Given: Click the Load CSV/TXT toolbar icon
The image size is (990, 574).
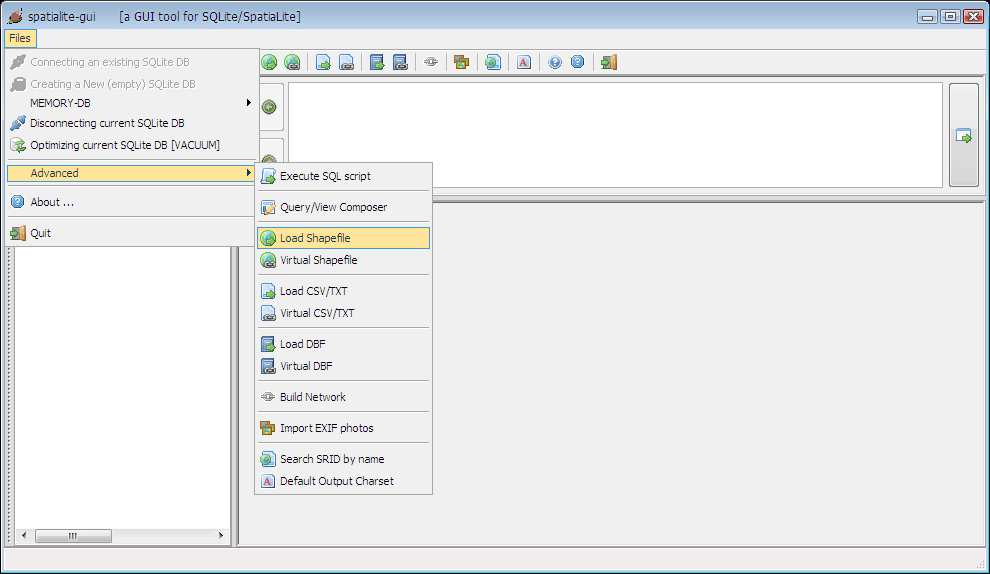Looking at the screenshot, I should coord(323,62).
